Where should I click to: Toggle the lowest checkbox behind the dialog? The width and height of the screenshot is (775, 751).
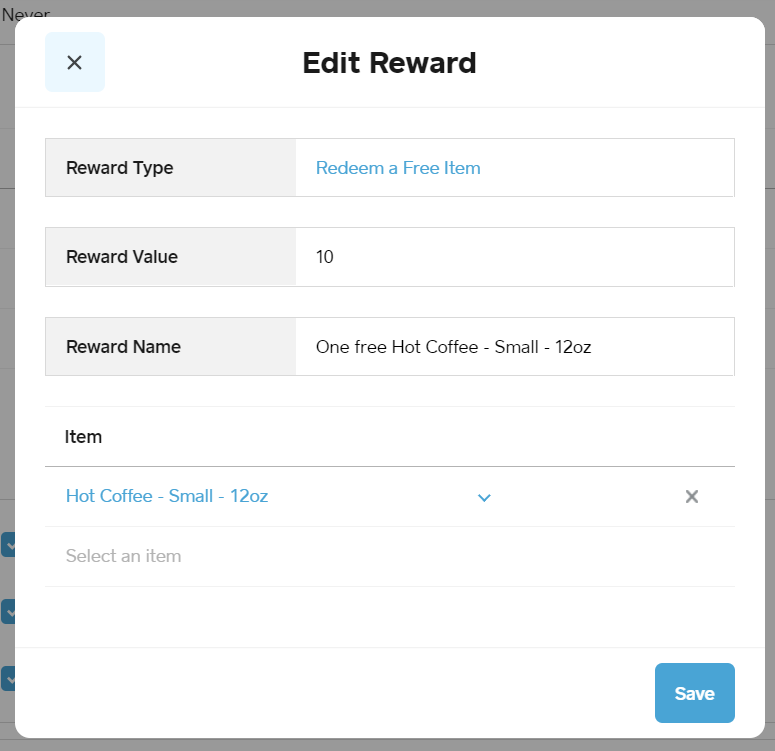coord(7,678)
